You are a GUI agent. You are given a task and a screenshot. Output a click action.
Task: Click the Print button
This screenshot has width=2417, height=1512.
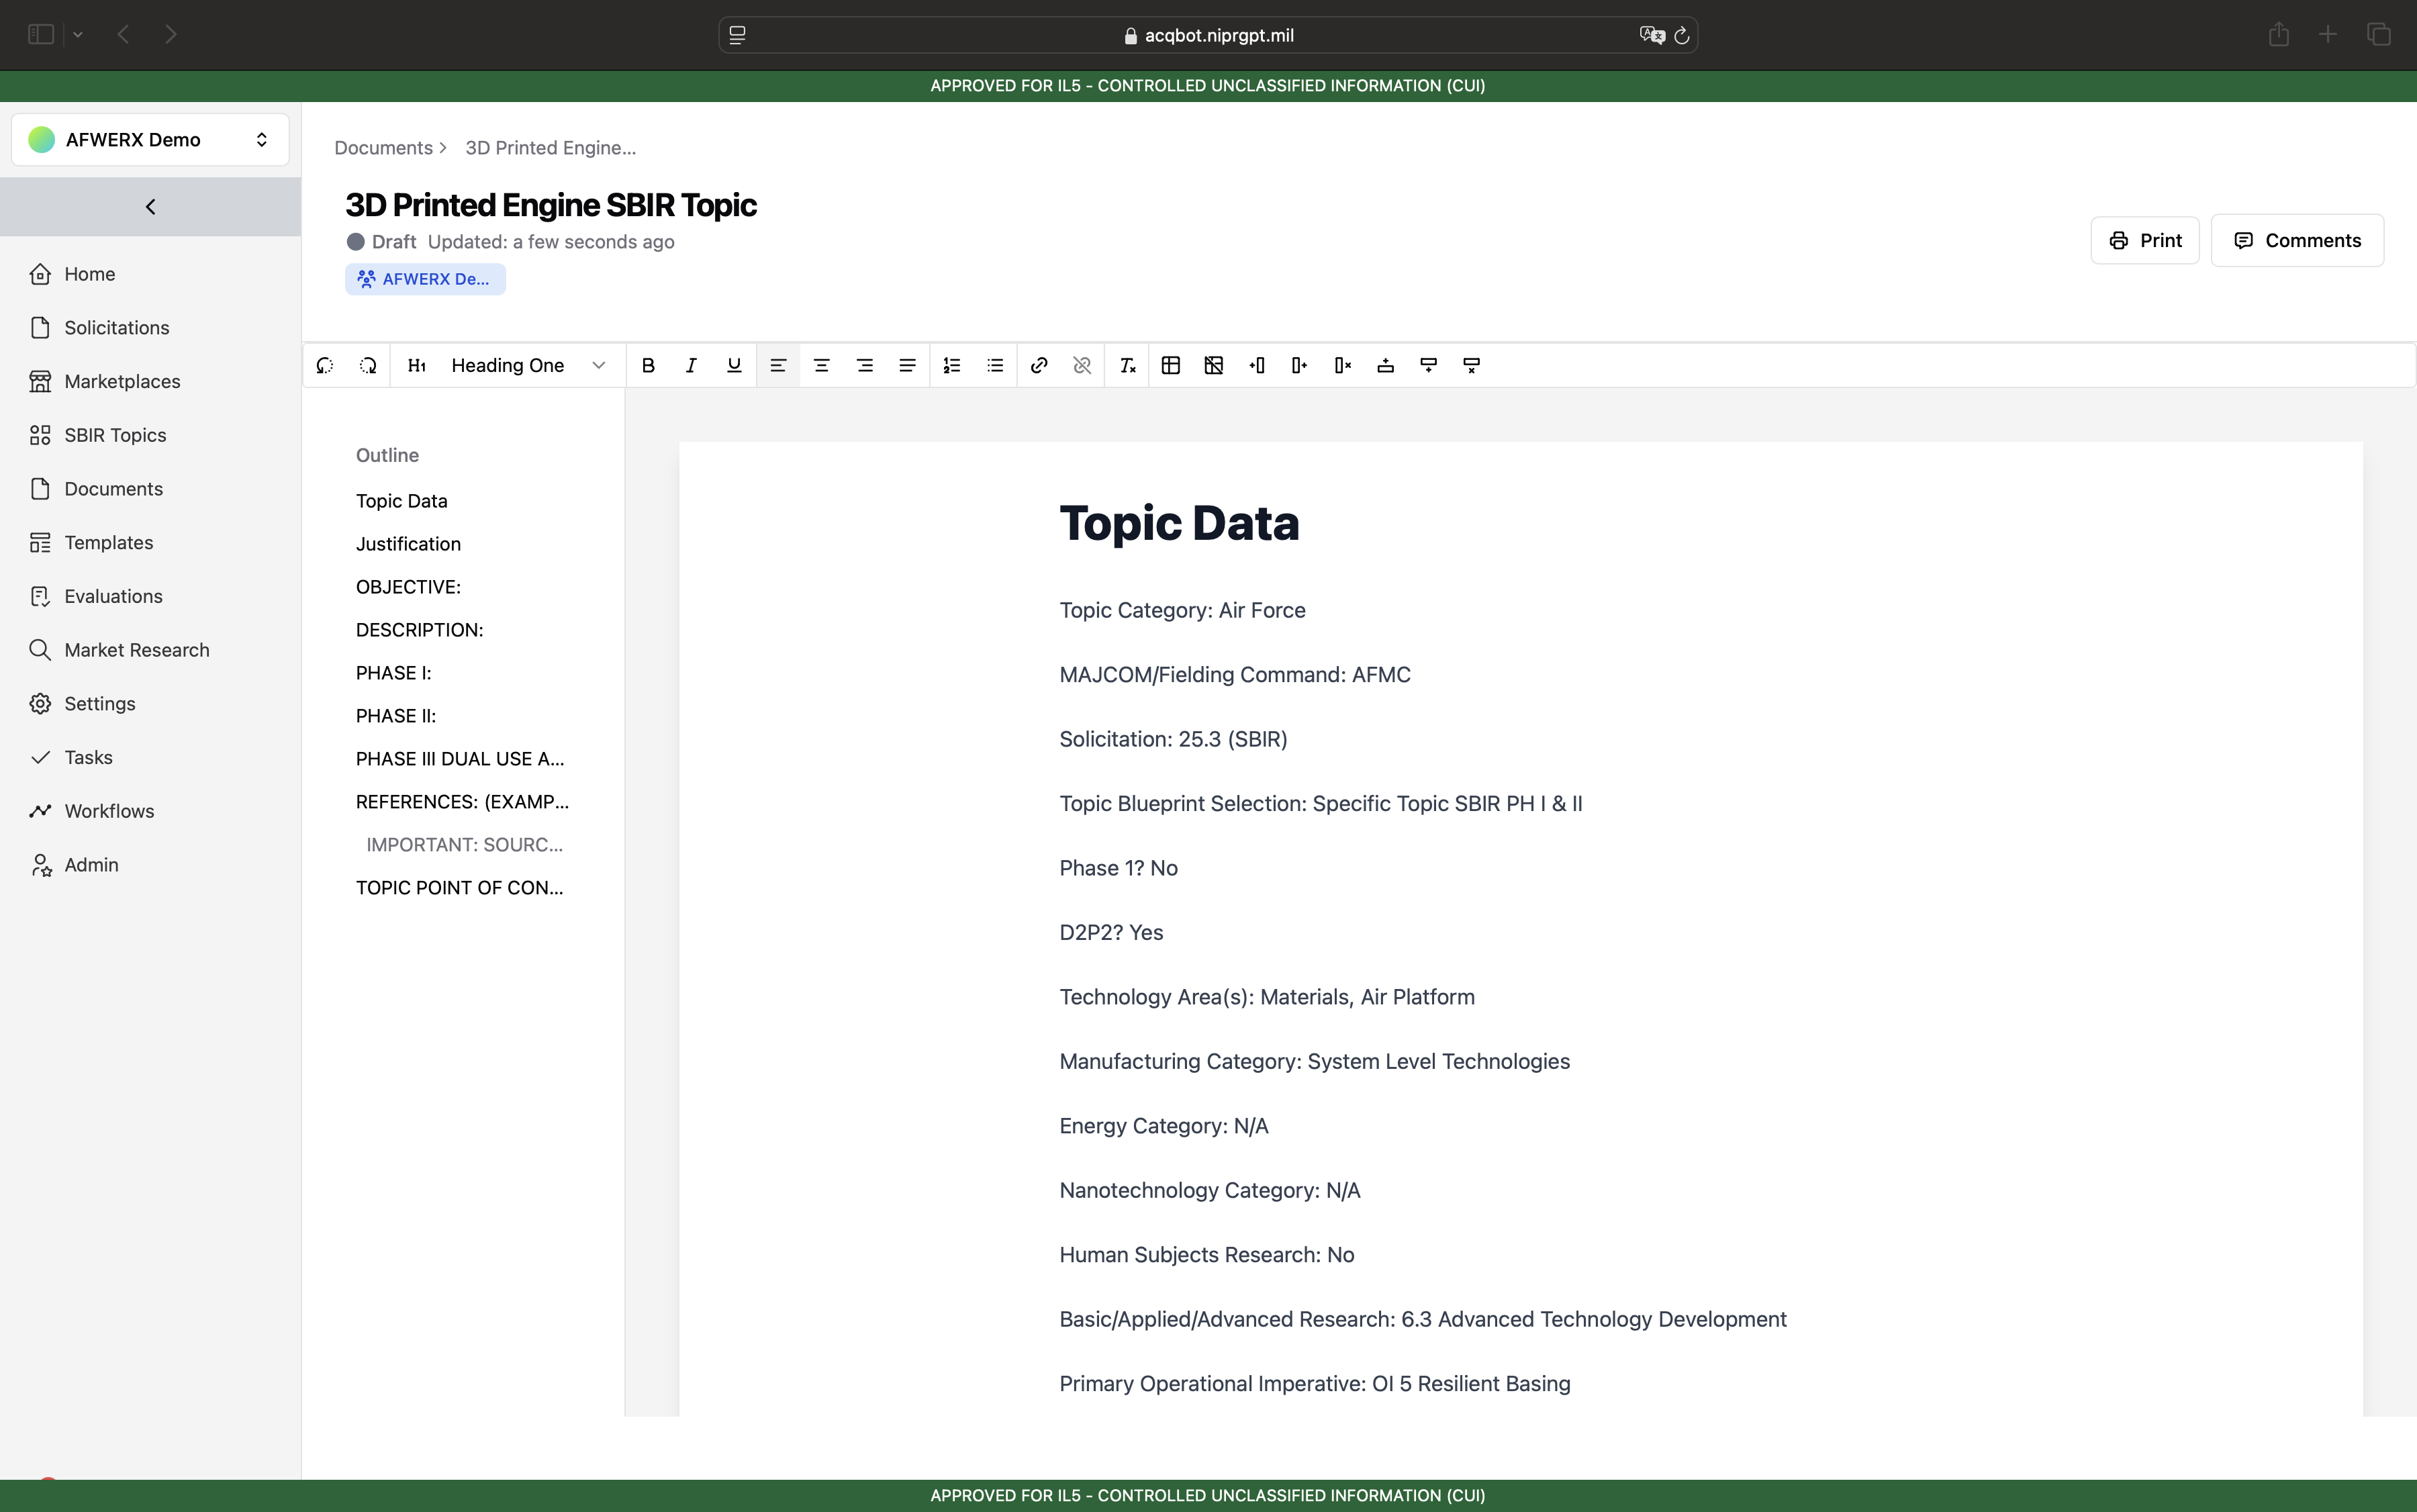(x=2145, y=240)
